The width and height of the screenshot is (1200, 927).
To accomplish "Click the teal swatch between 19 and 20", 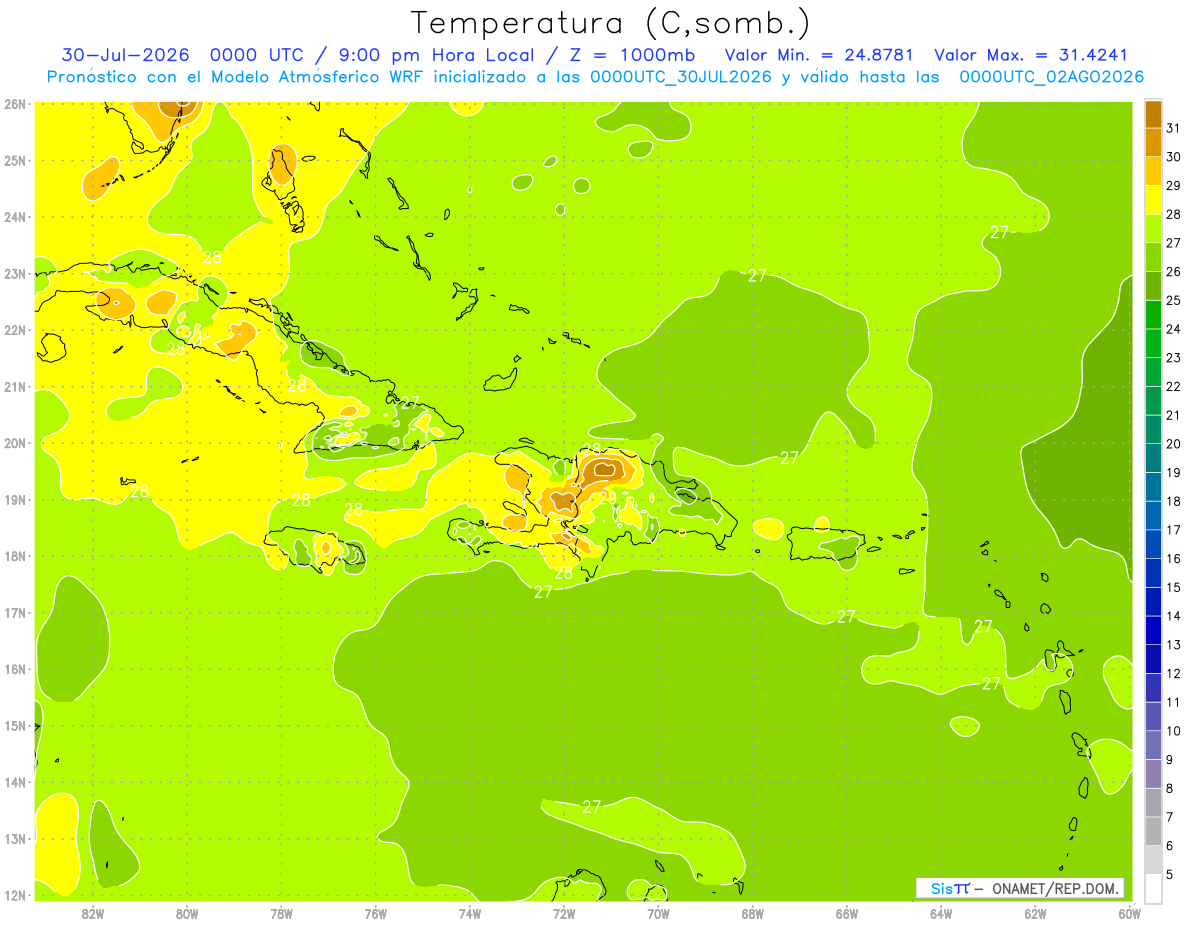I will point(1153,459).
